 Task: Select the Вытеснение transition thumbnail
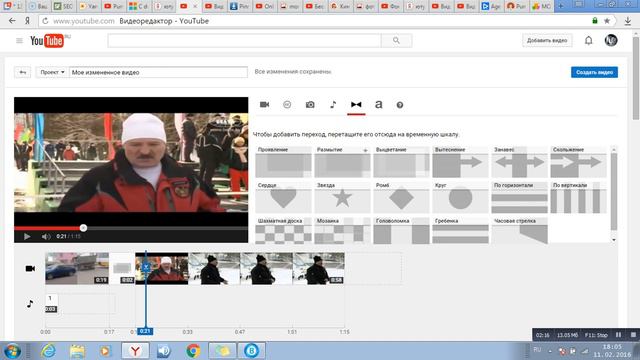460,162
